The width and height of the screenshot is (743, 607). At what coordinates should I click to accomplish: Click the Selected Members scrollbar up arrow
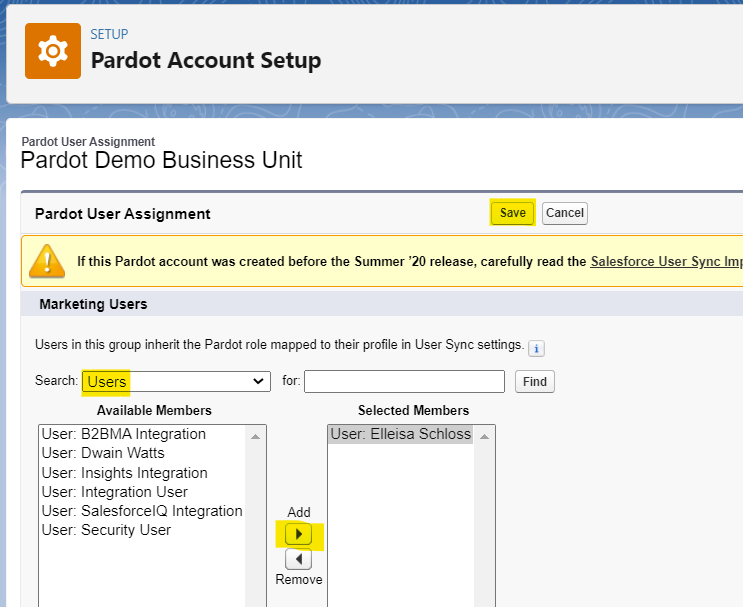pos(484,436)
